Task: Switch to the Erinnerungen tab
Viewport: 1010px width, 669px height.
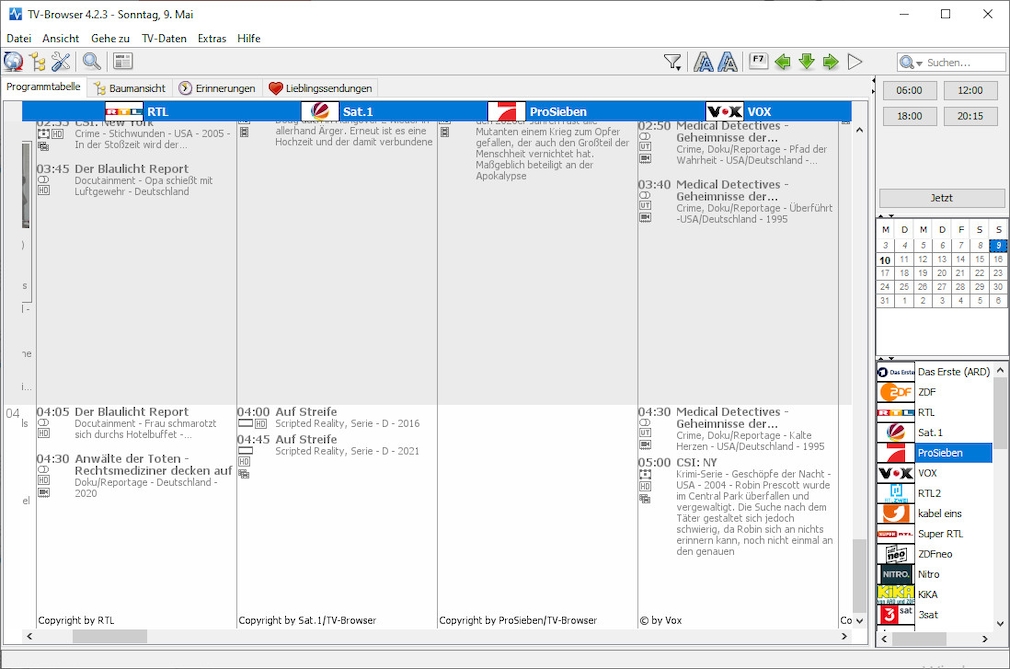Action: pyautogui.click(x=217, y=88)
